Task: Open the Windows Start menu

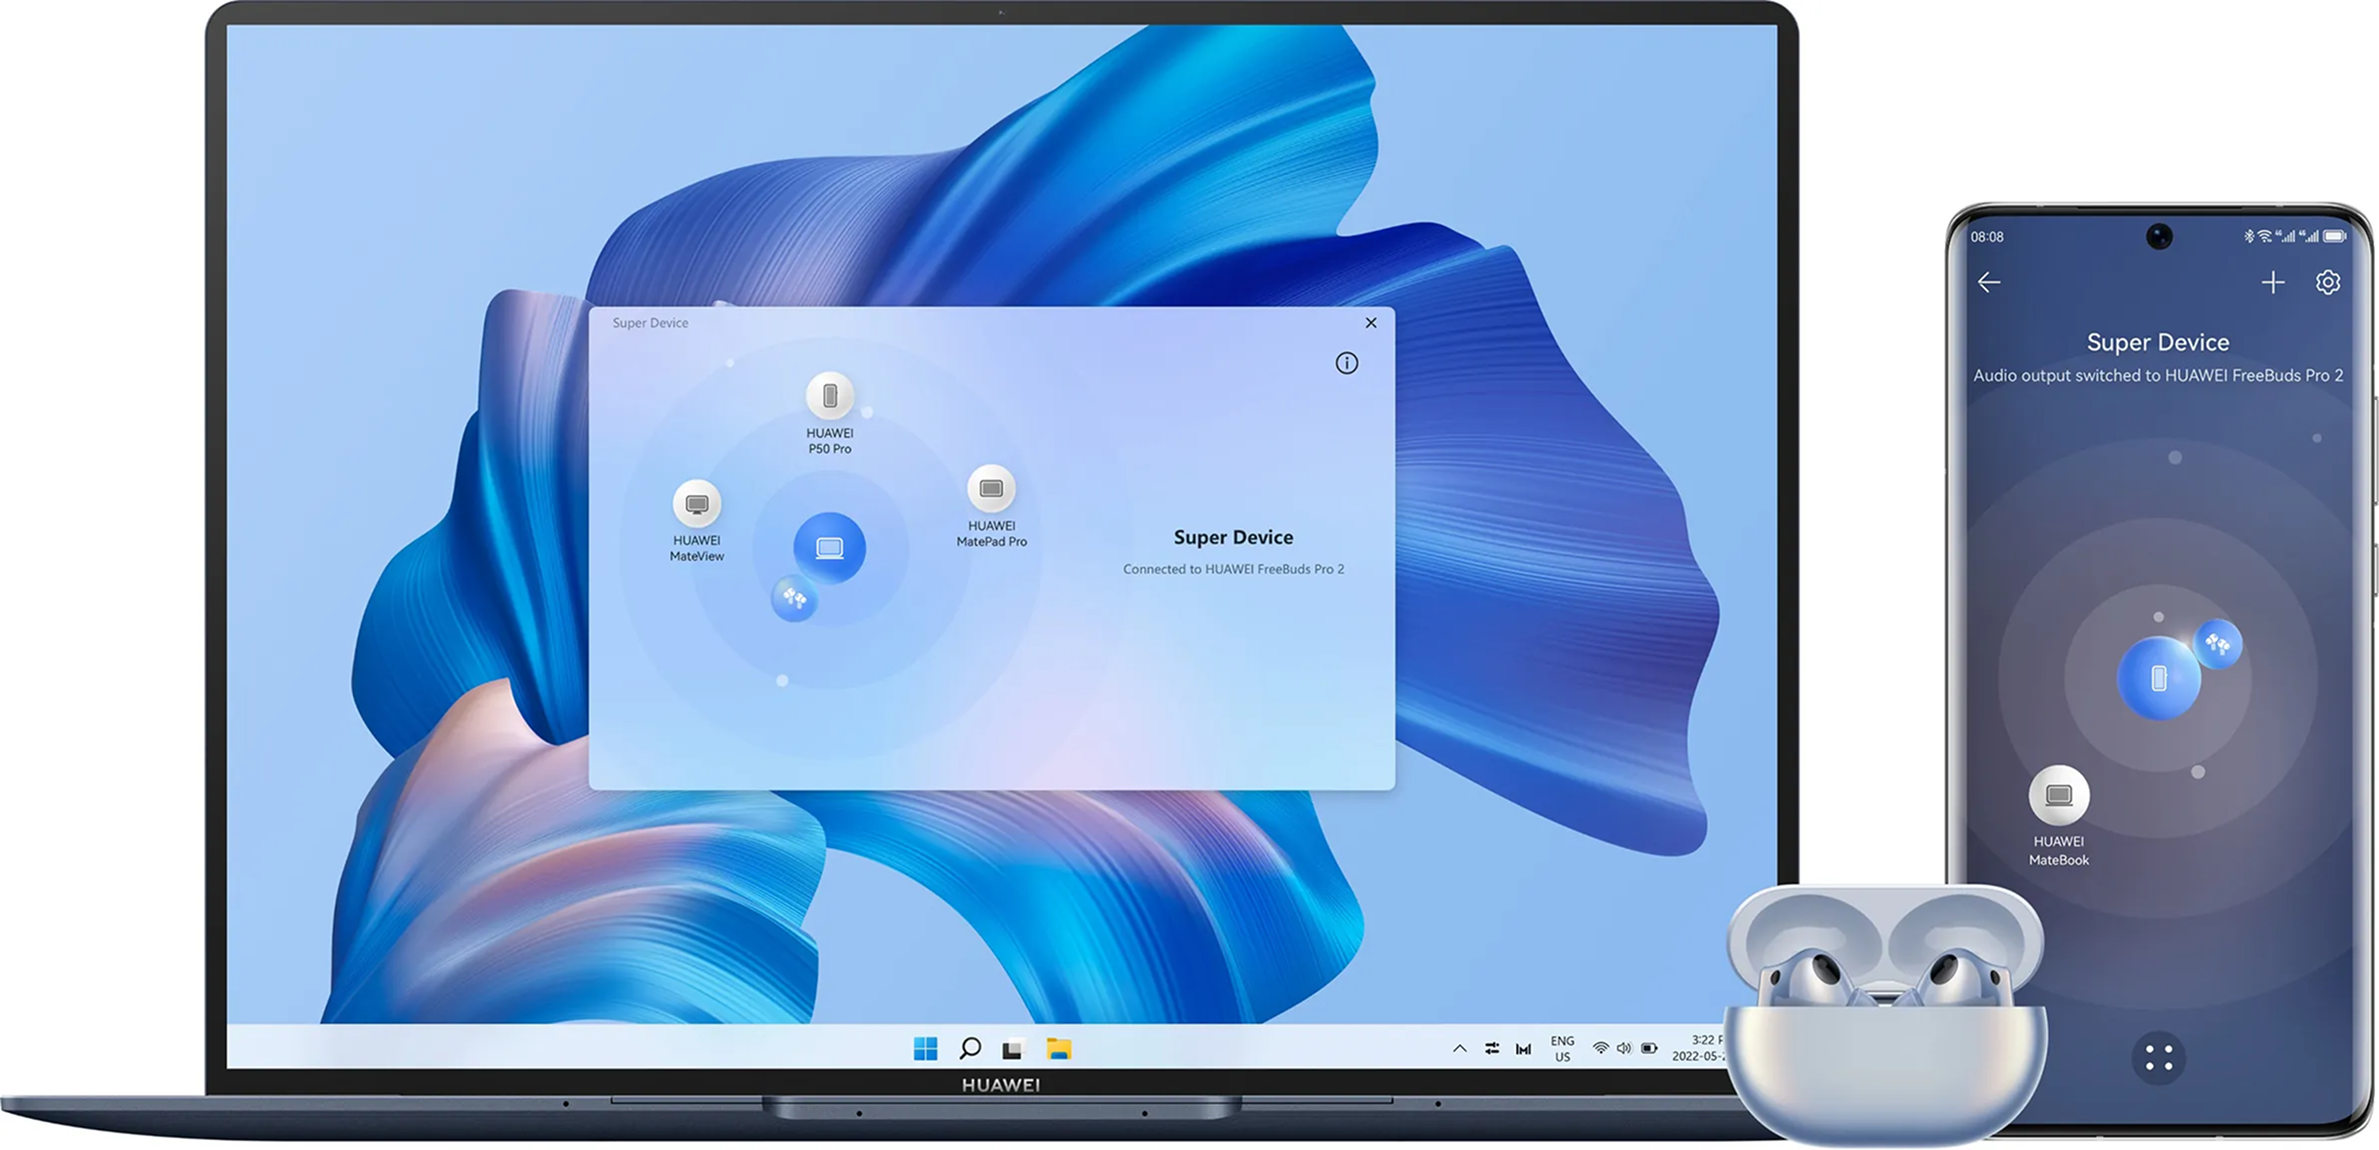Action: (925, 1048)
